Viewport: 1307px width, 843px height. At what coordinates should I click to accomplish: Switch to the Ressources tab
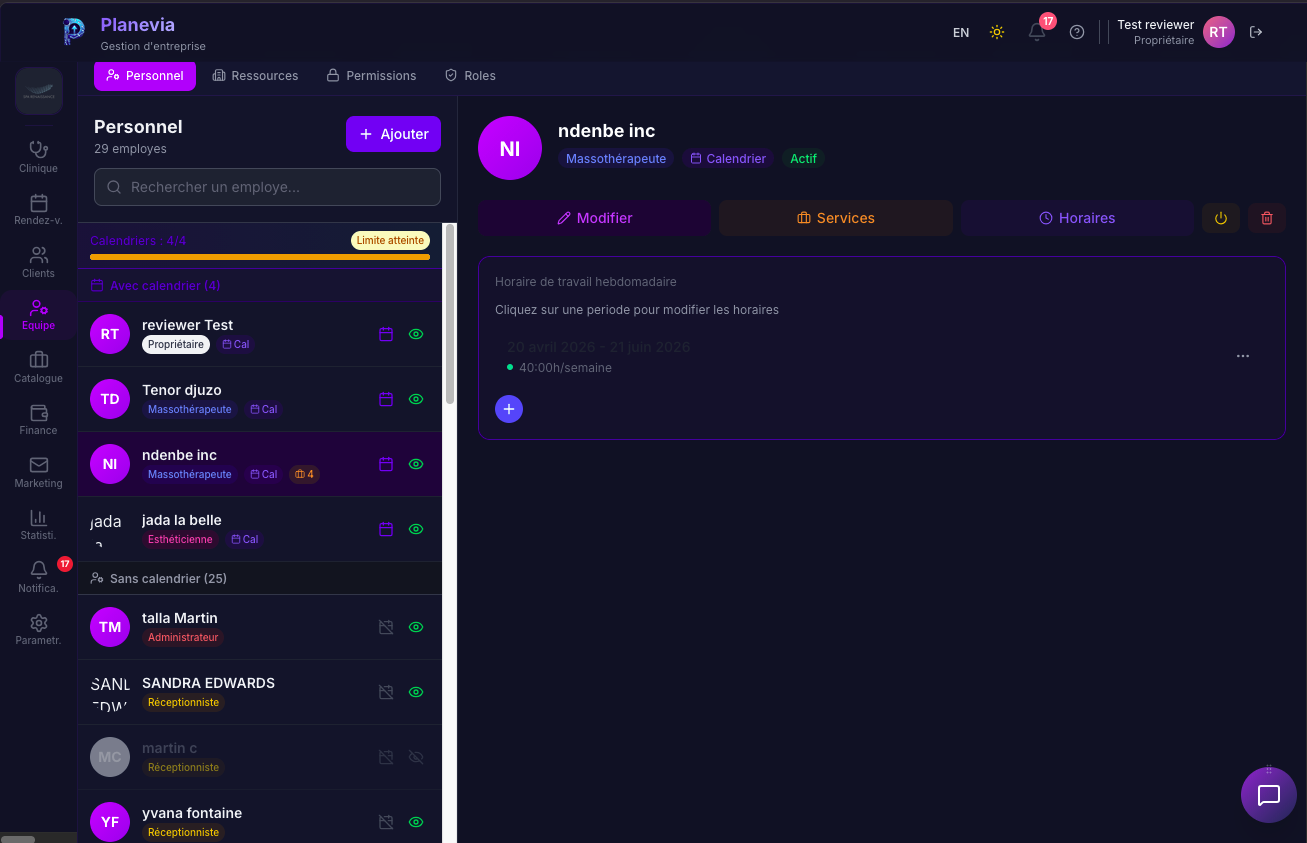(255, 75)
